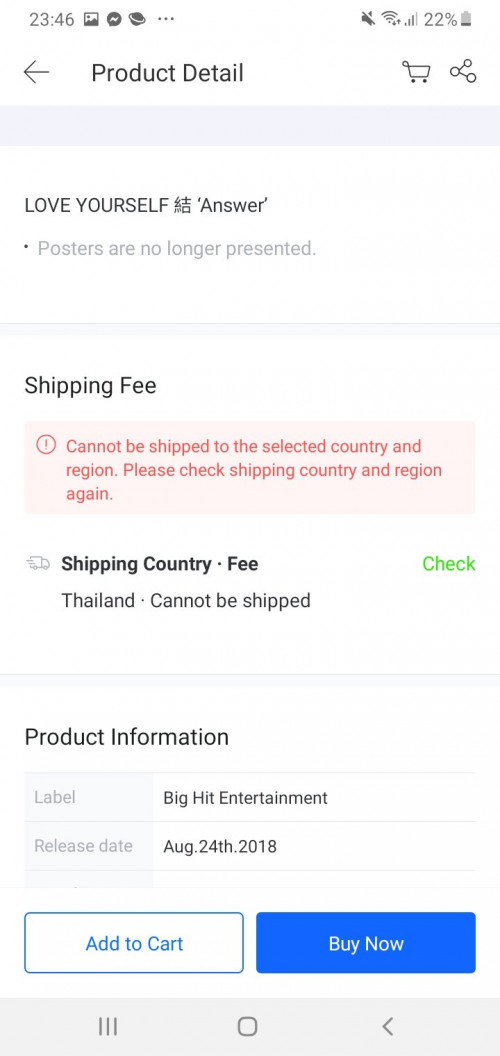Tap the red shipping error banner
This screenshot has height=1056, width=500.
[x=250, y=469]
